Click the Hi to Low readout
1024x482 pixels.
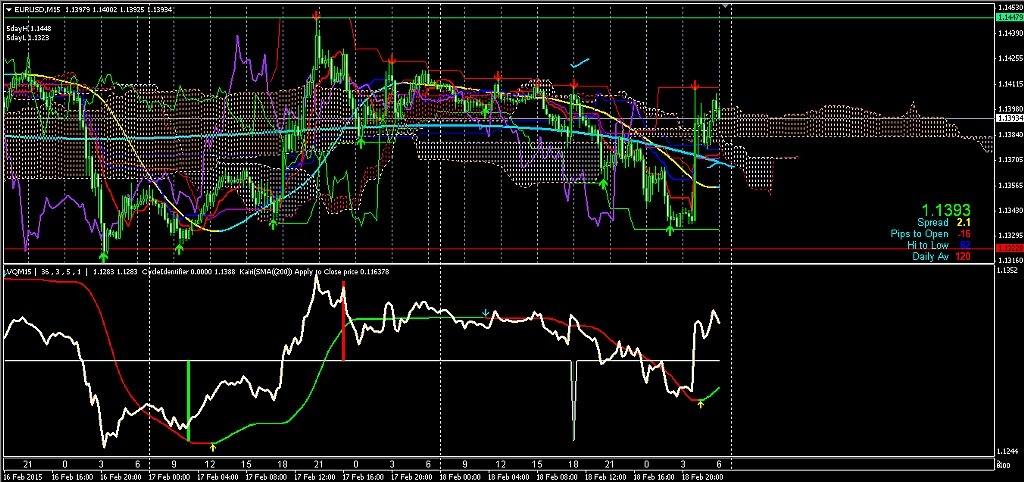coord(938,245)
